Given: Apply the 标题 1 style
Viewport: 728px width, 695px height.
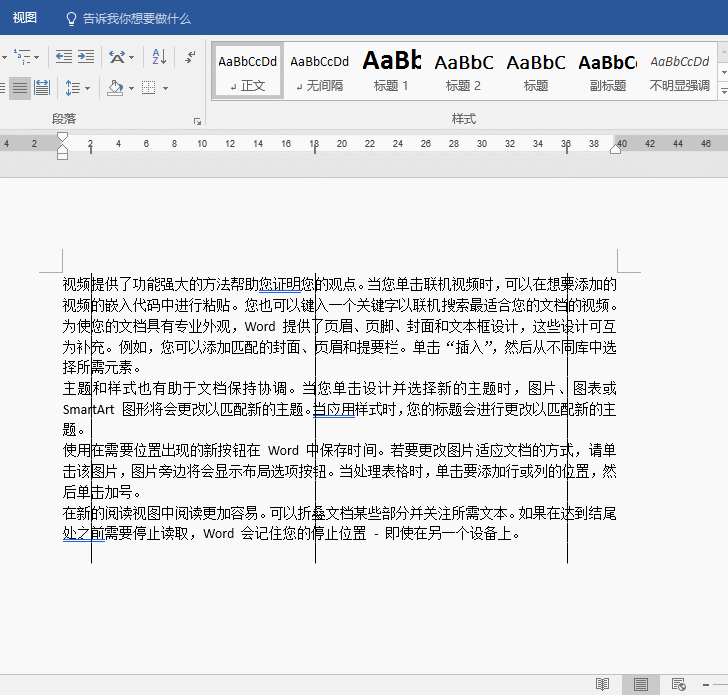Looking at the screenshot, I should [x=391, y=69].
